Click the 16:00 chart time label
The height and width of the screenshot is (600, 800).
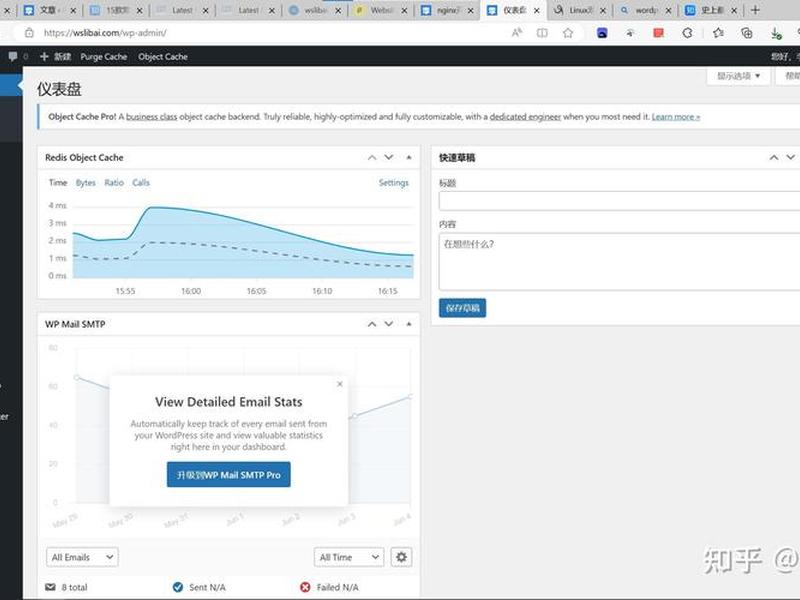[191, 291]
